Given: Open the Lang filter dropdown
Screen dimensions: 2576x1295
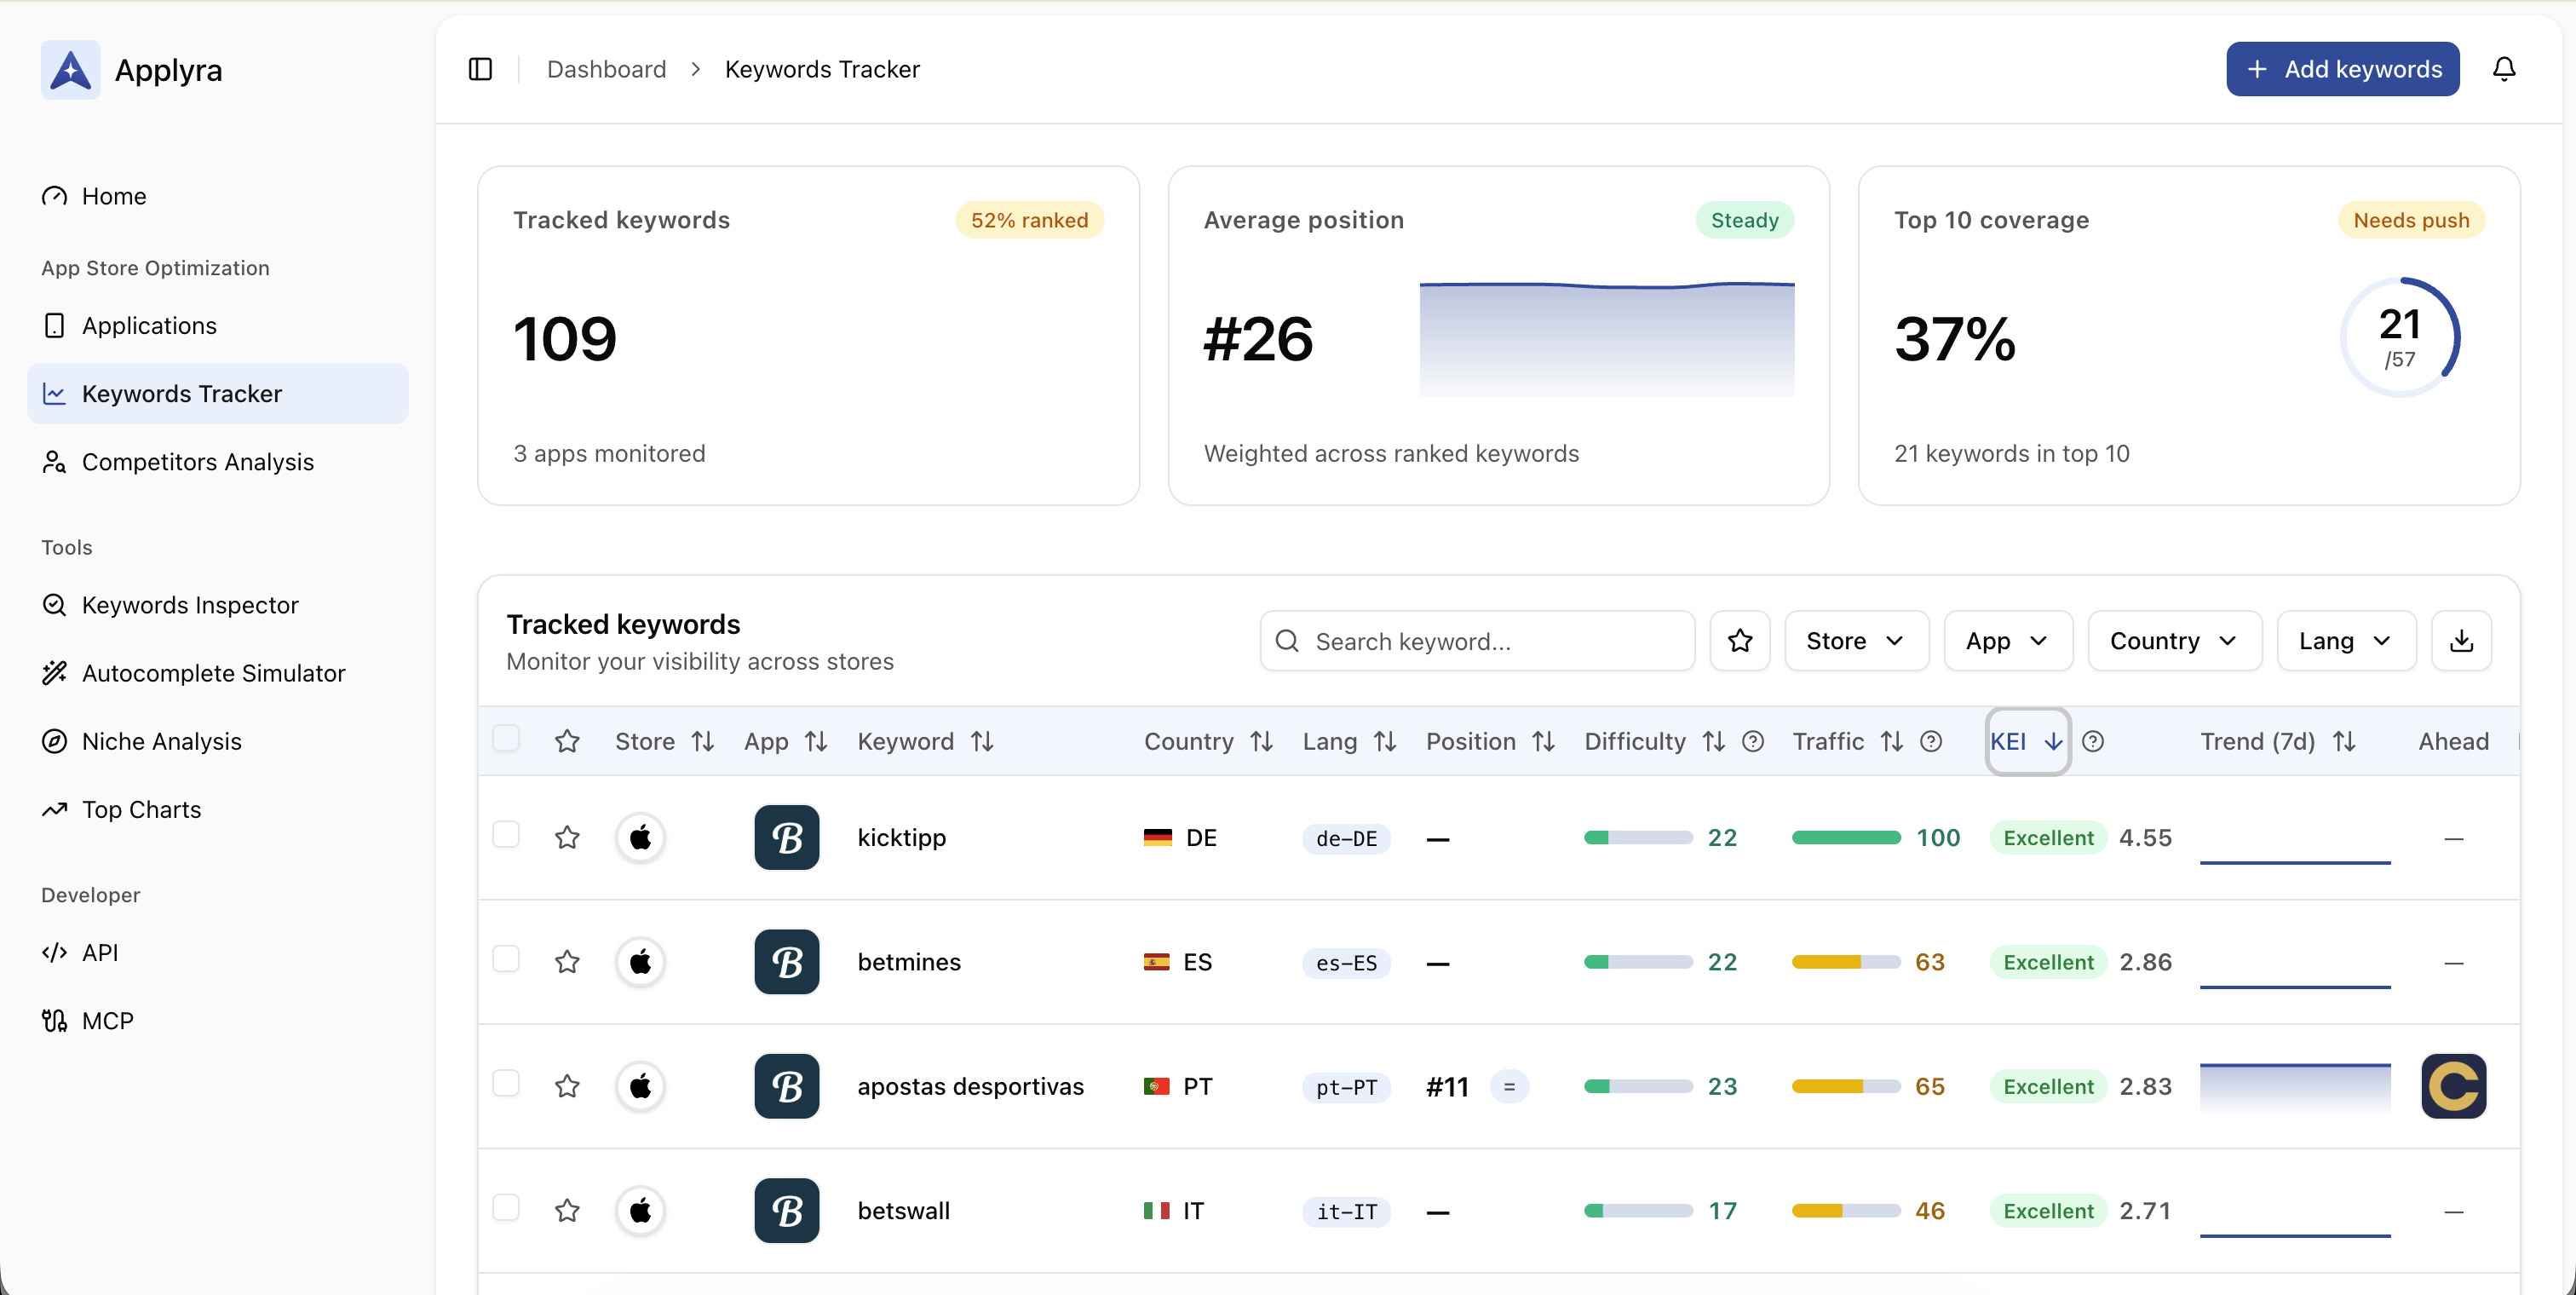Looking at the screenshot, I should [2346, 641].
